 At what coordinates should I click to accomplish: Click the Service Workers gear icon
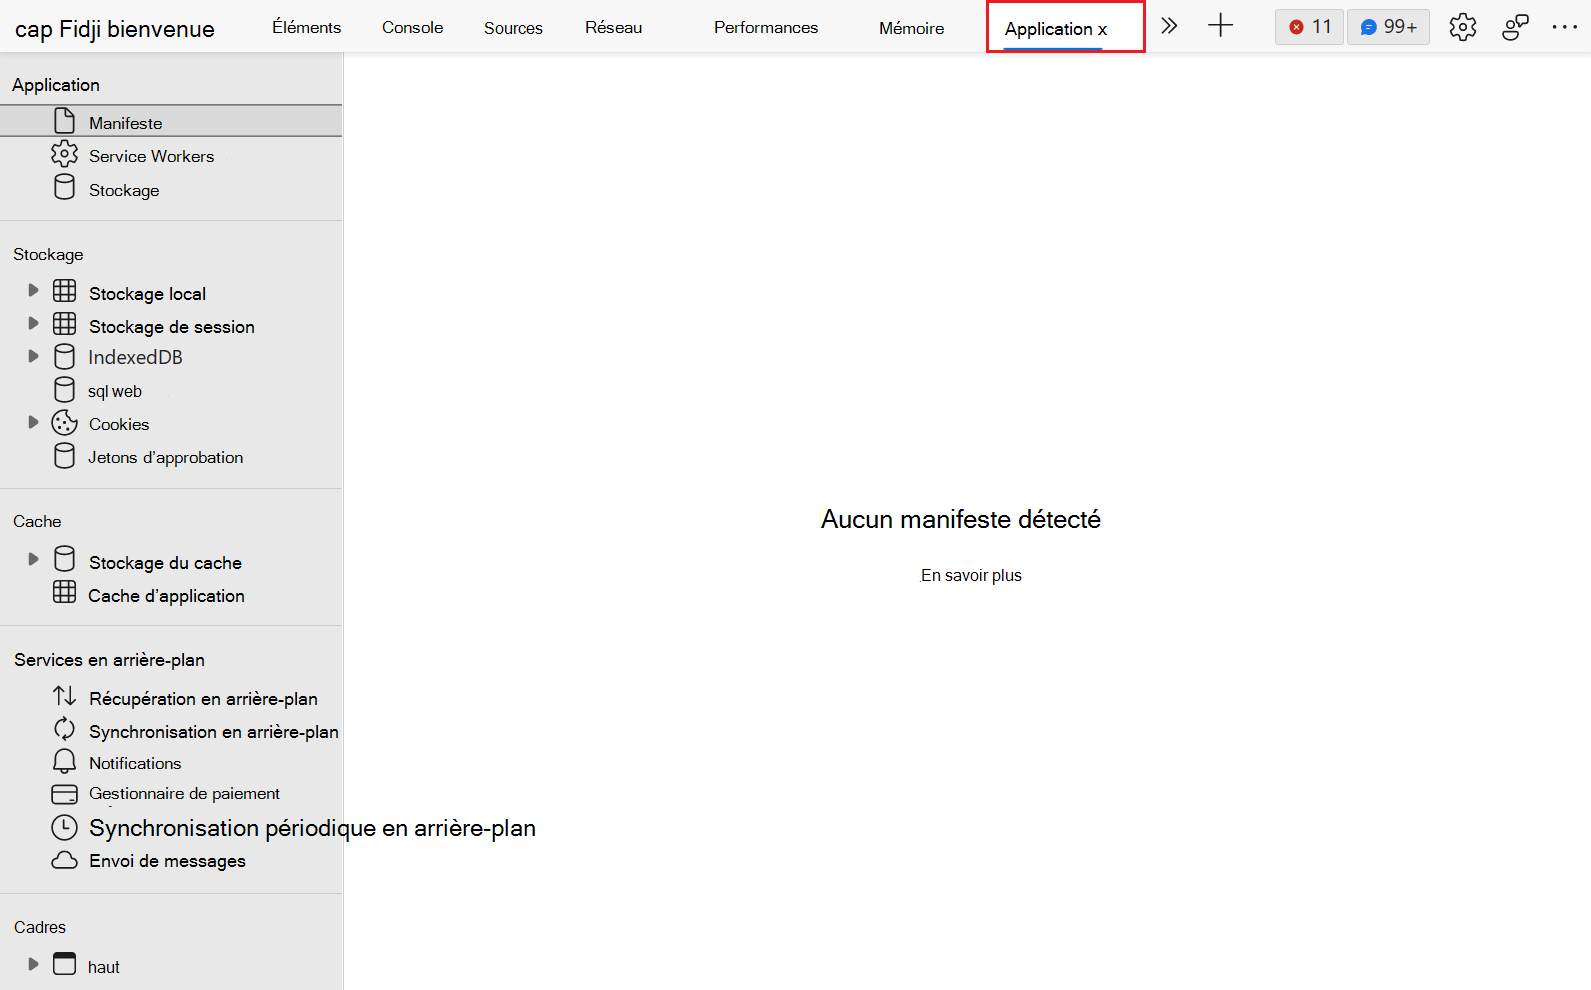click(x=64, y=154)
